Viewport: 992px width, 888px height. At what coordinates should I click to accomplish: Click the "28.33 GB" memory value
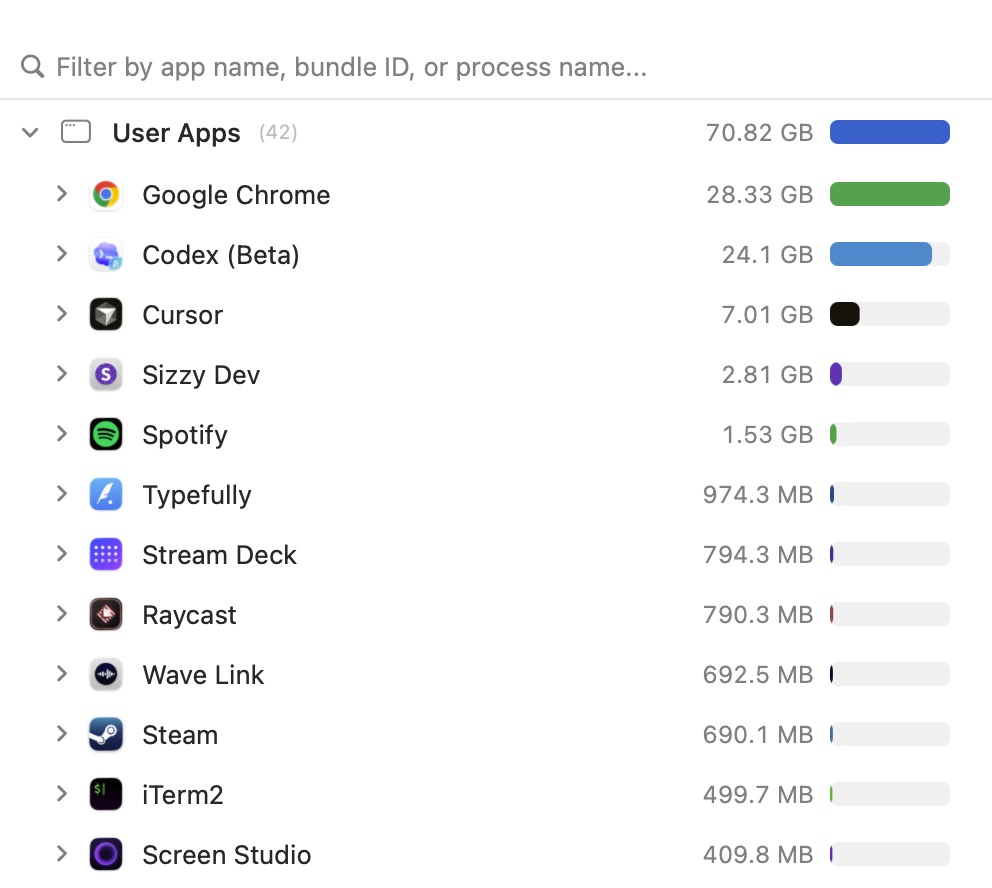coord(760,195)
